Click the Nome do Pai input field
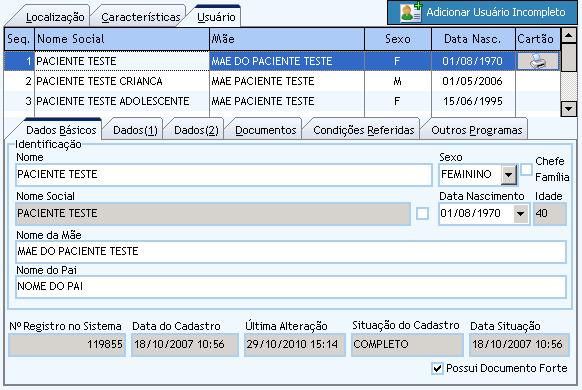This screenshot has height=390, width=582. (x=291, y=286)
